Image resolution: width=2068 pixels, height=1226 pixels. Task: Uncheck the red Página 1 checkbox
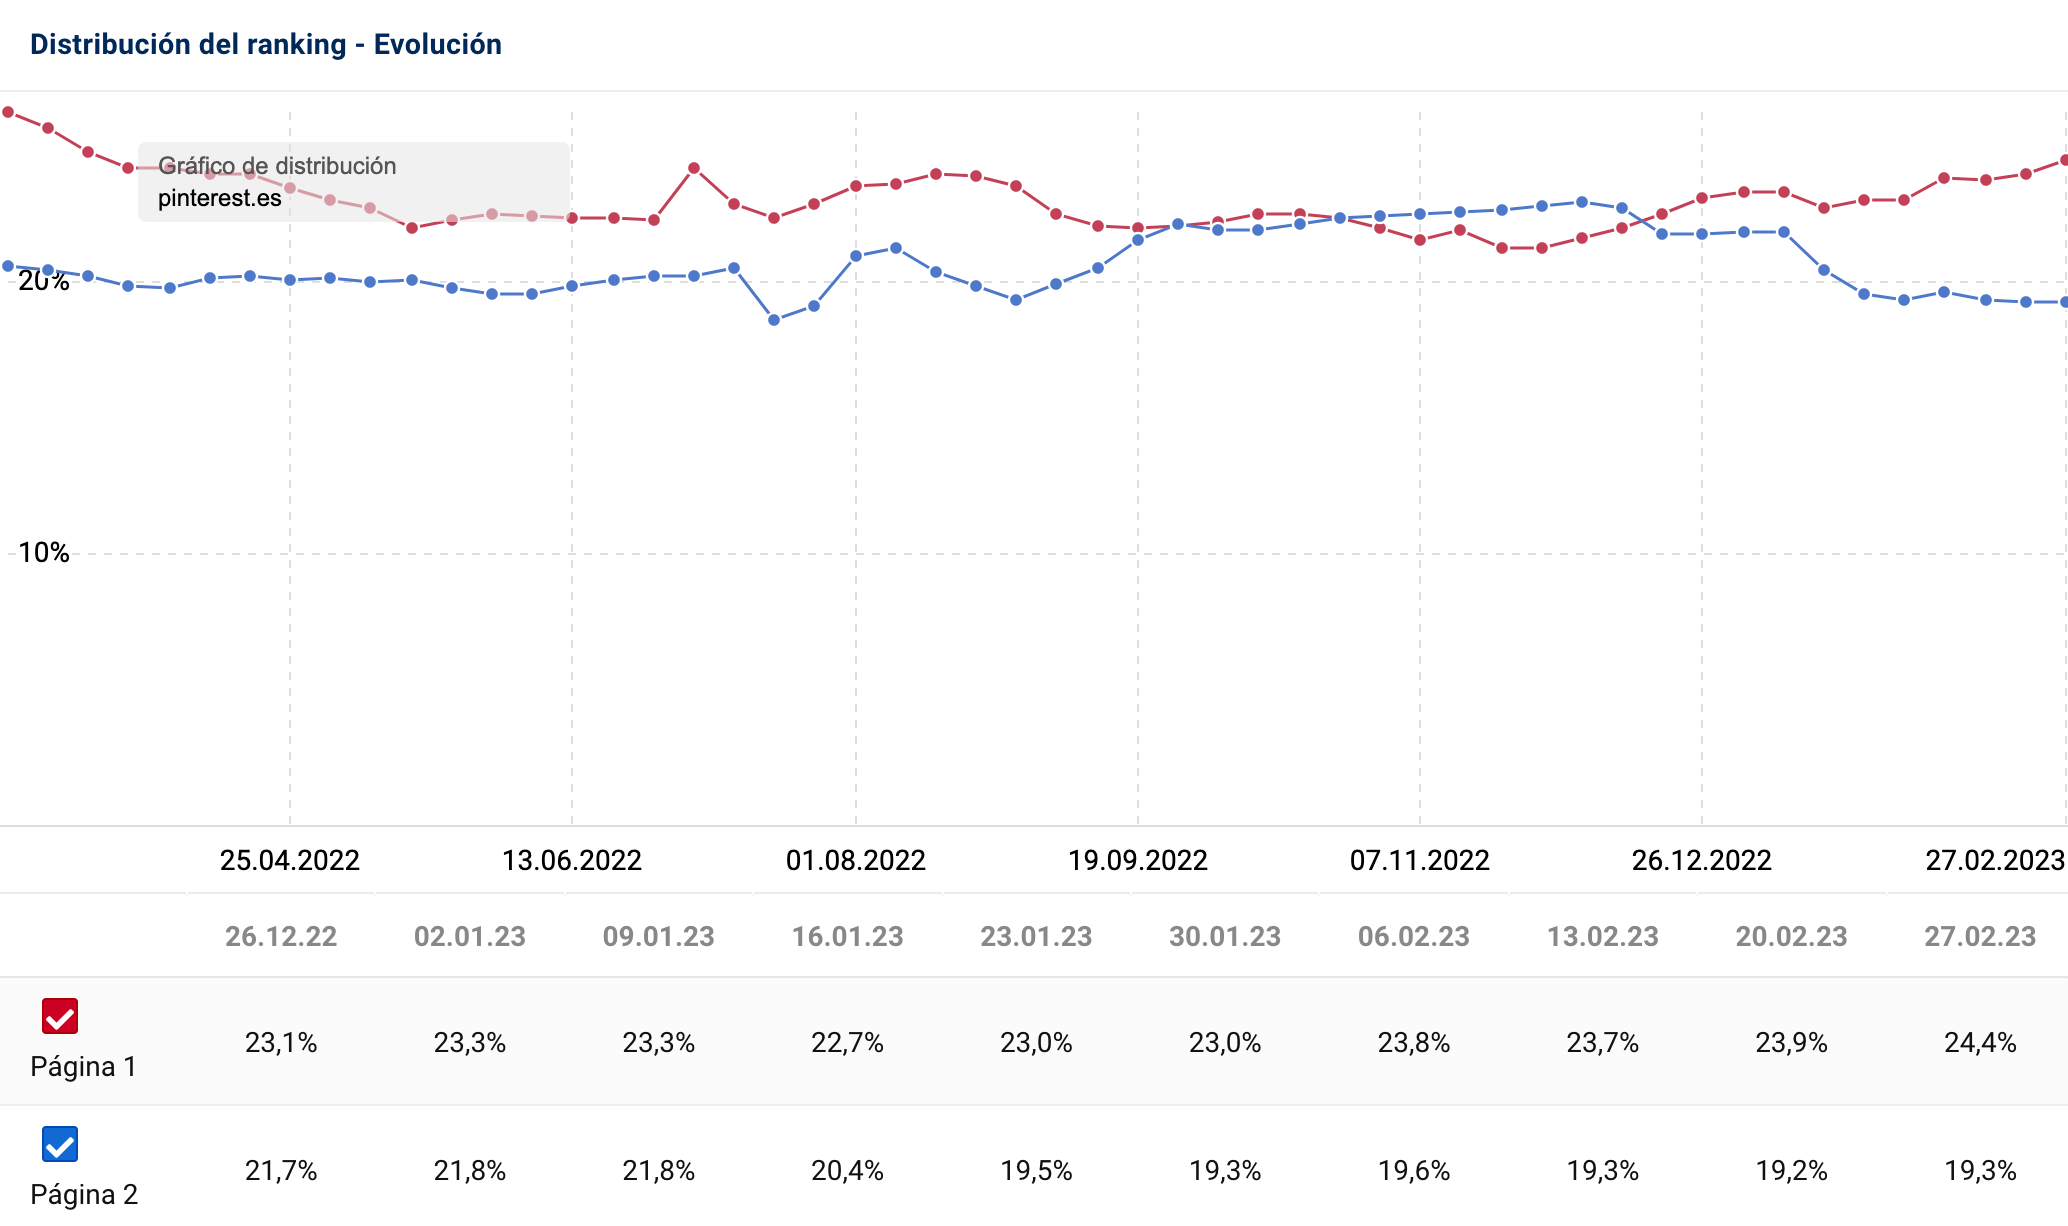[60, 1016]
